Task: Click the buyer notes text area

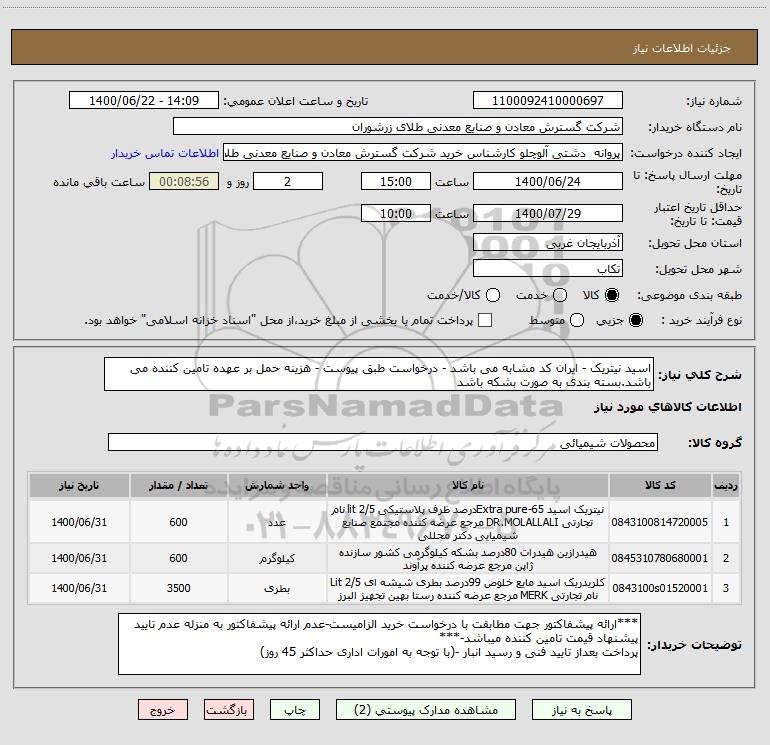Action: click(379, 644)
